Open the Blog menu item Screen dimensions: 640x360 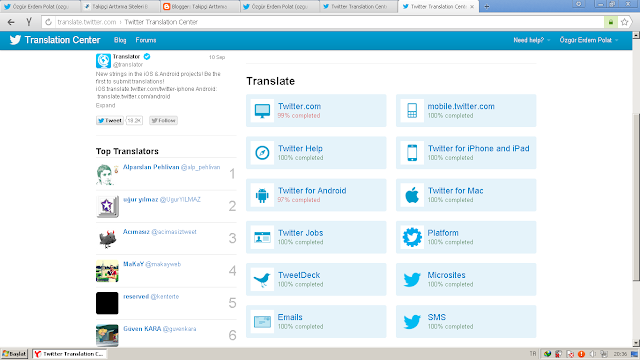pyautogui.click(x=120, y=40)
